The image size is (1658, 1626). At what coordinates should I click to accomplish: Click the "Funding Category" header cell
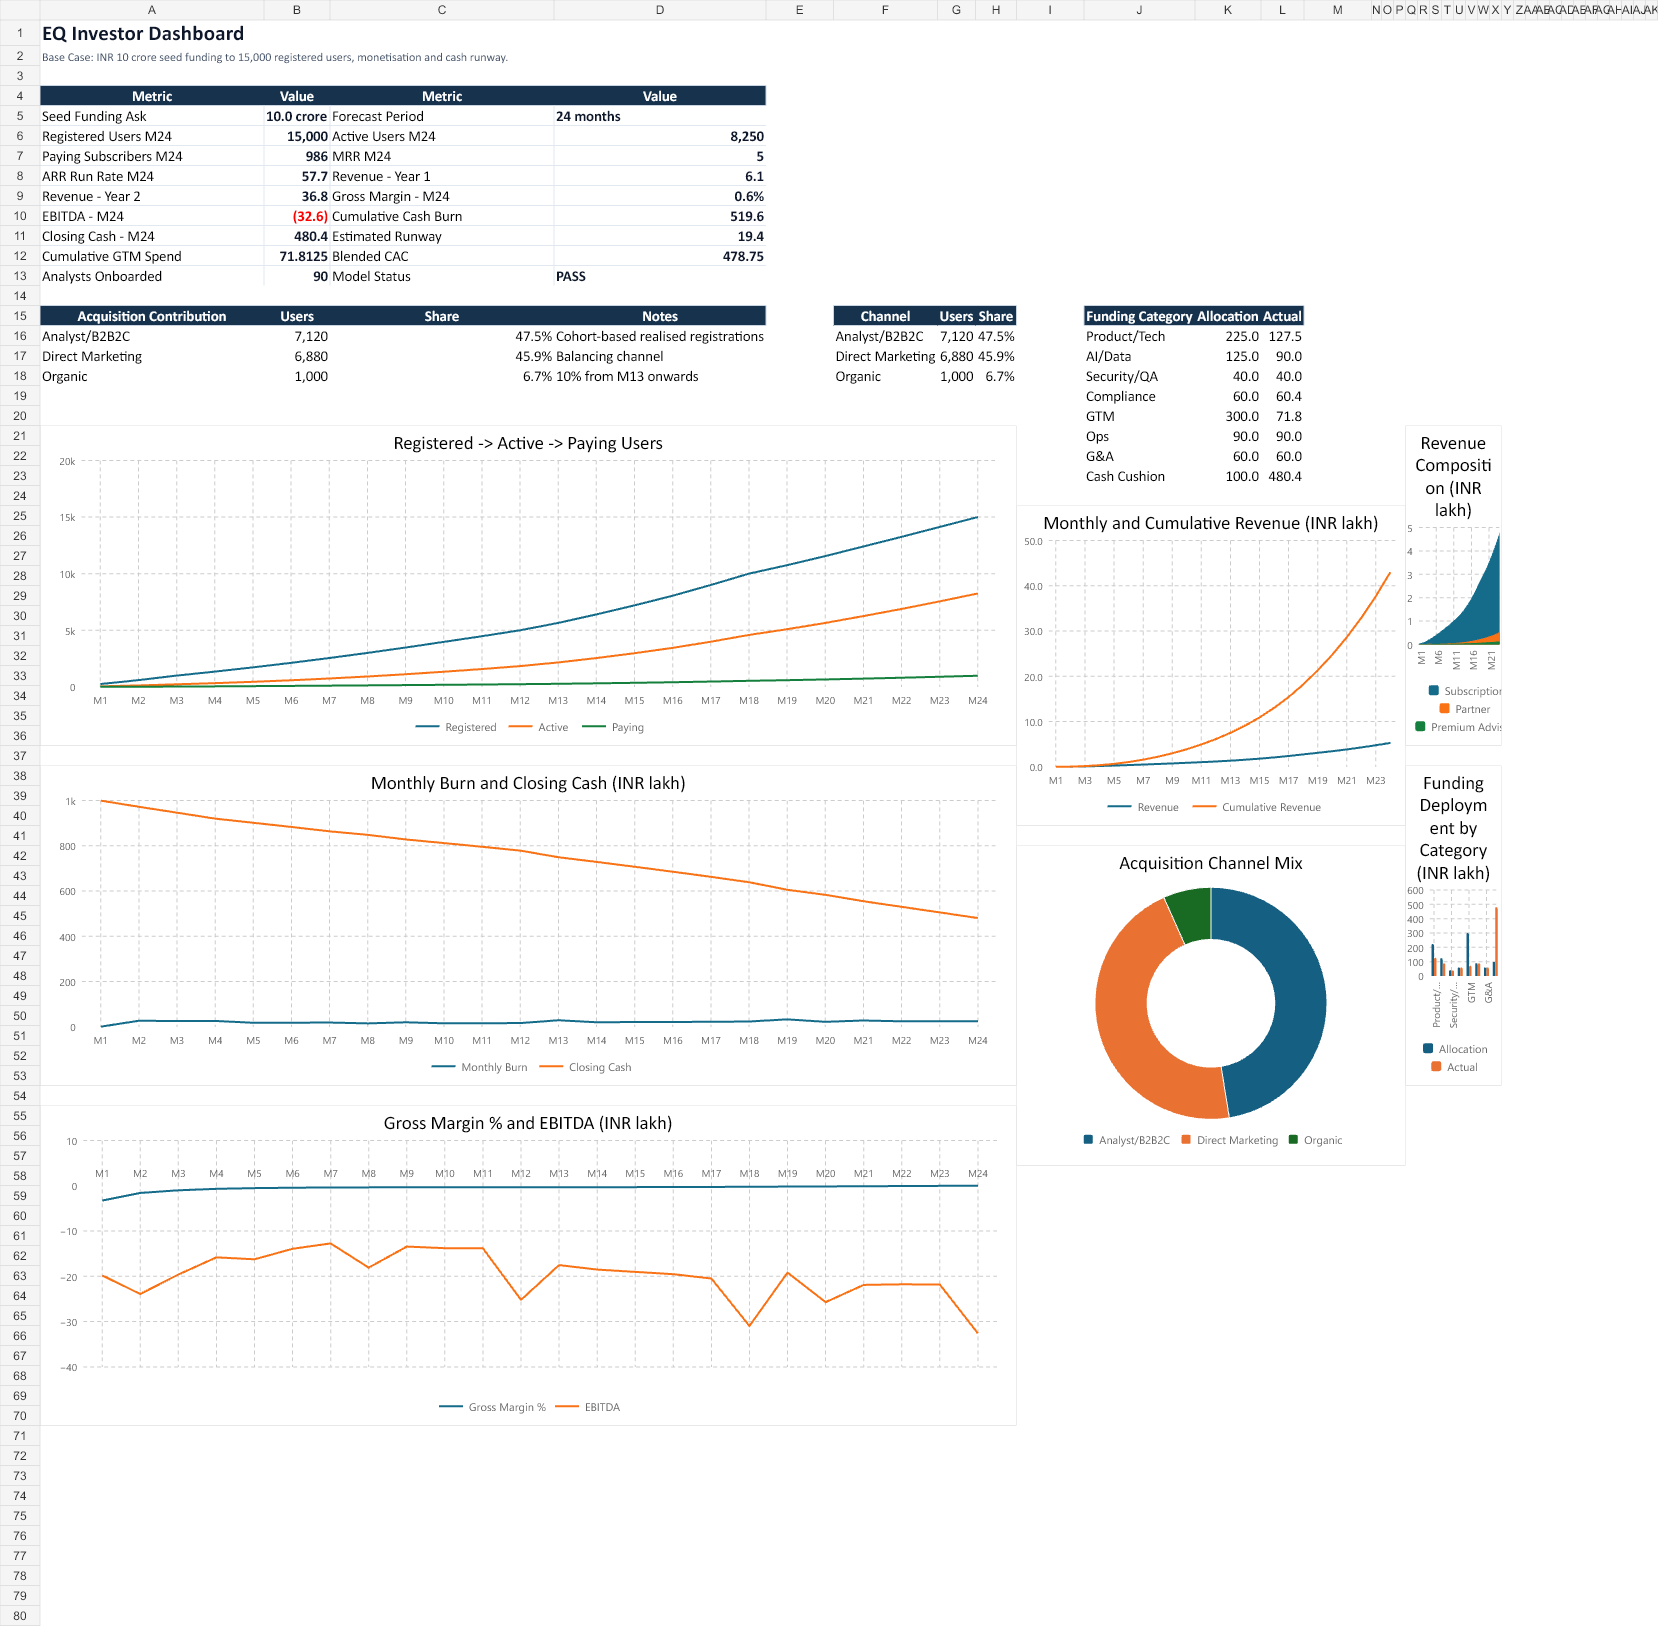pyautogui.click(x=1139, y=316)
